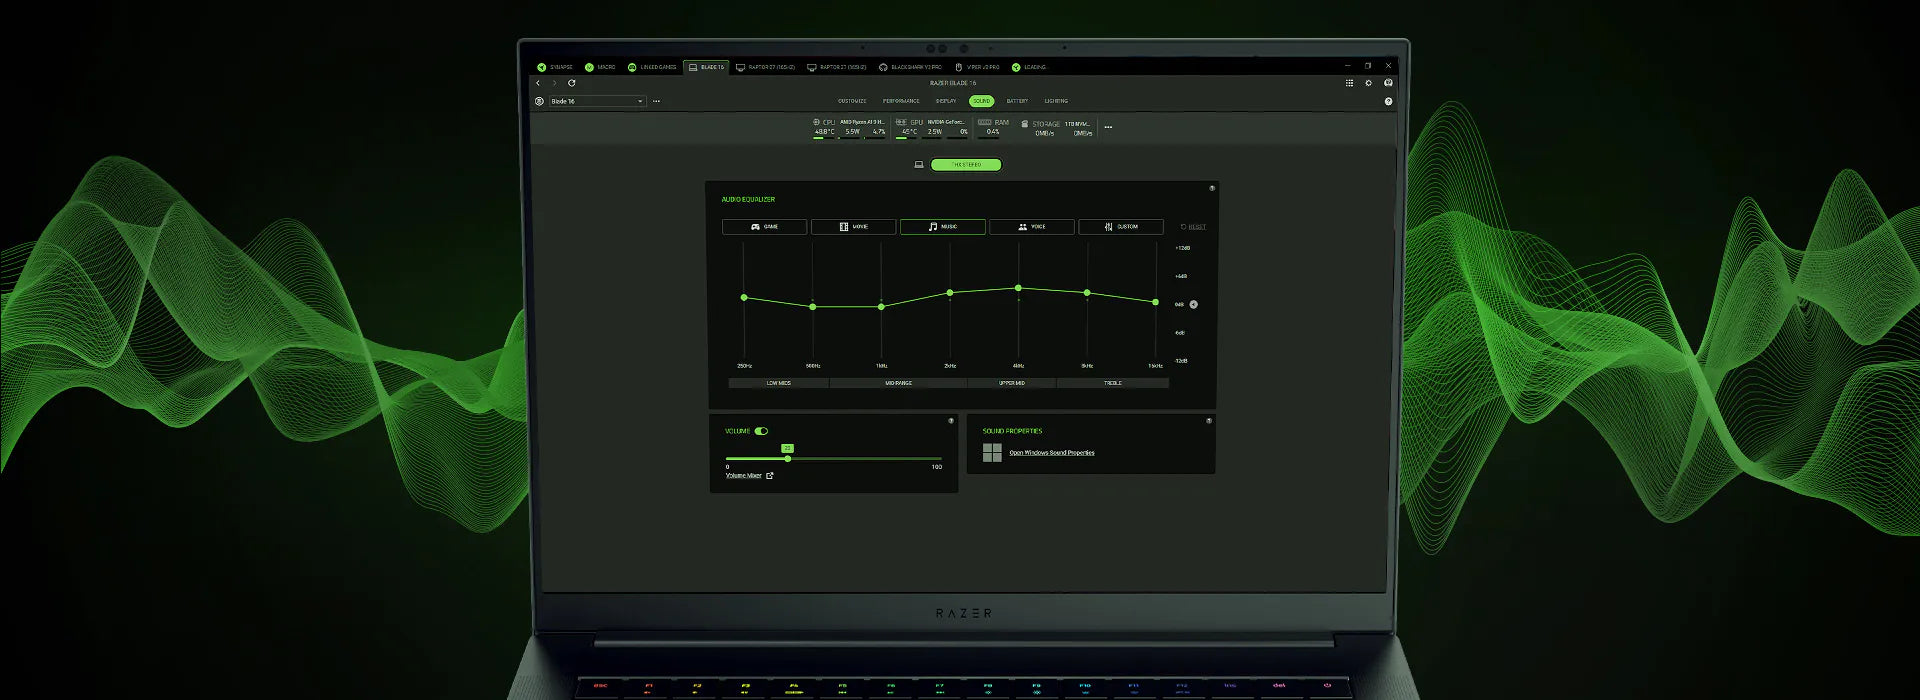Expand the Blade 16 profile dropdown
The image size is (1920, 700).
[x=640, y=101]
